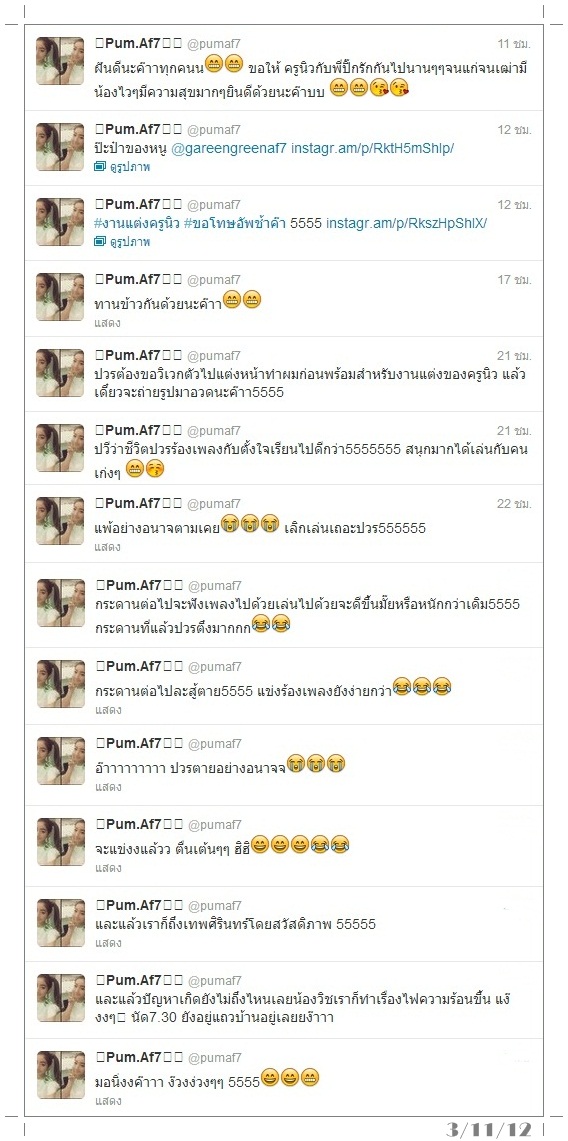The height and width of the screenshot is (1141, 568).
Task: Expand the มอนิ่งงค้าาา tweet via แสดง
Action: coord(108,1101)
